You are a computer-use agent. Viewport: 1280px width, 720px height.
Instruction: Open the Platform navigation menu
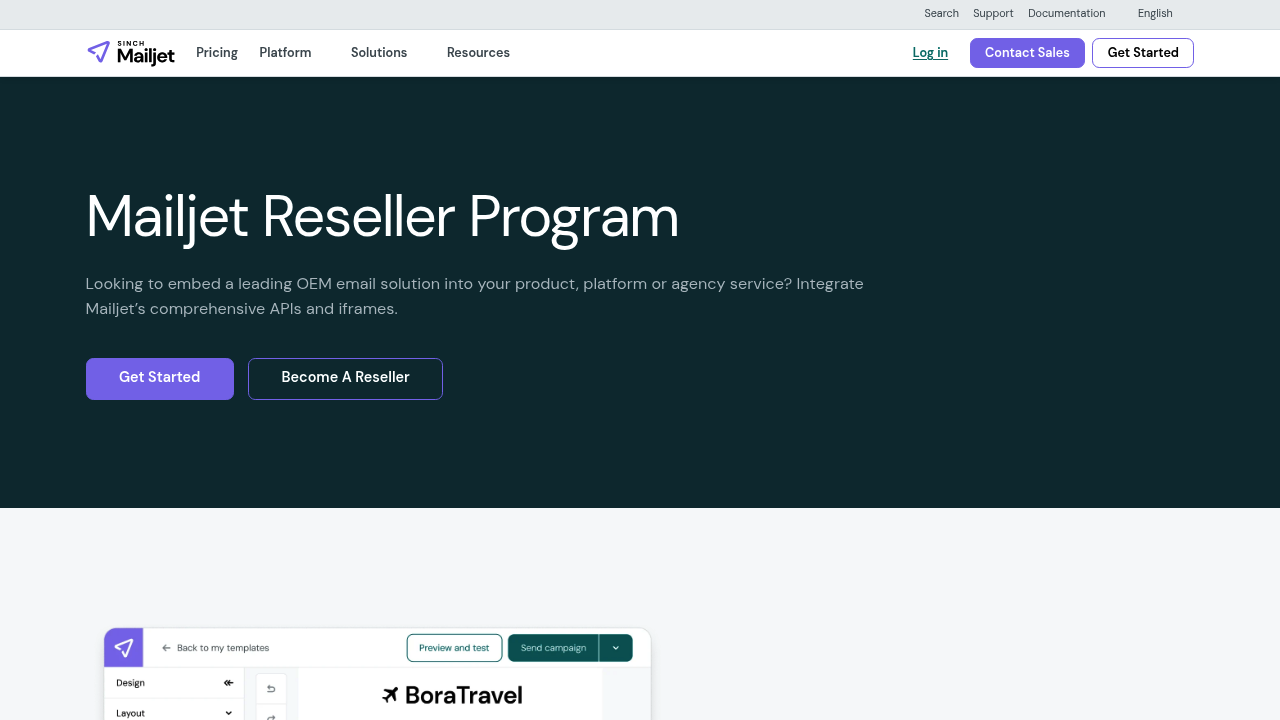(285, 53)
